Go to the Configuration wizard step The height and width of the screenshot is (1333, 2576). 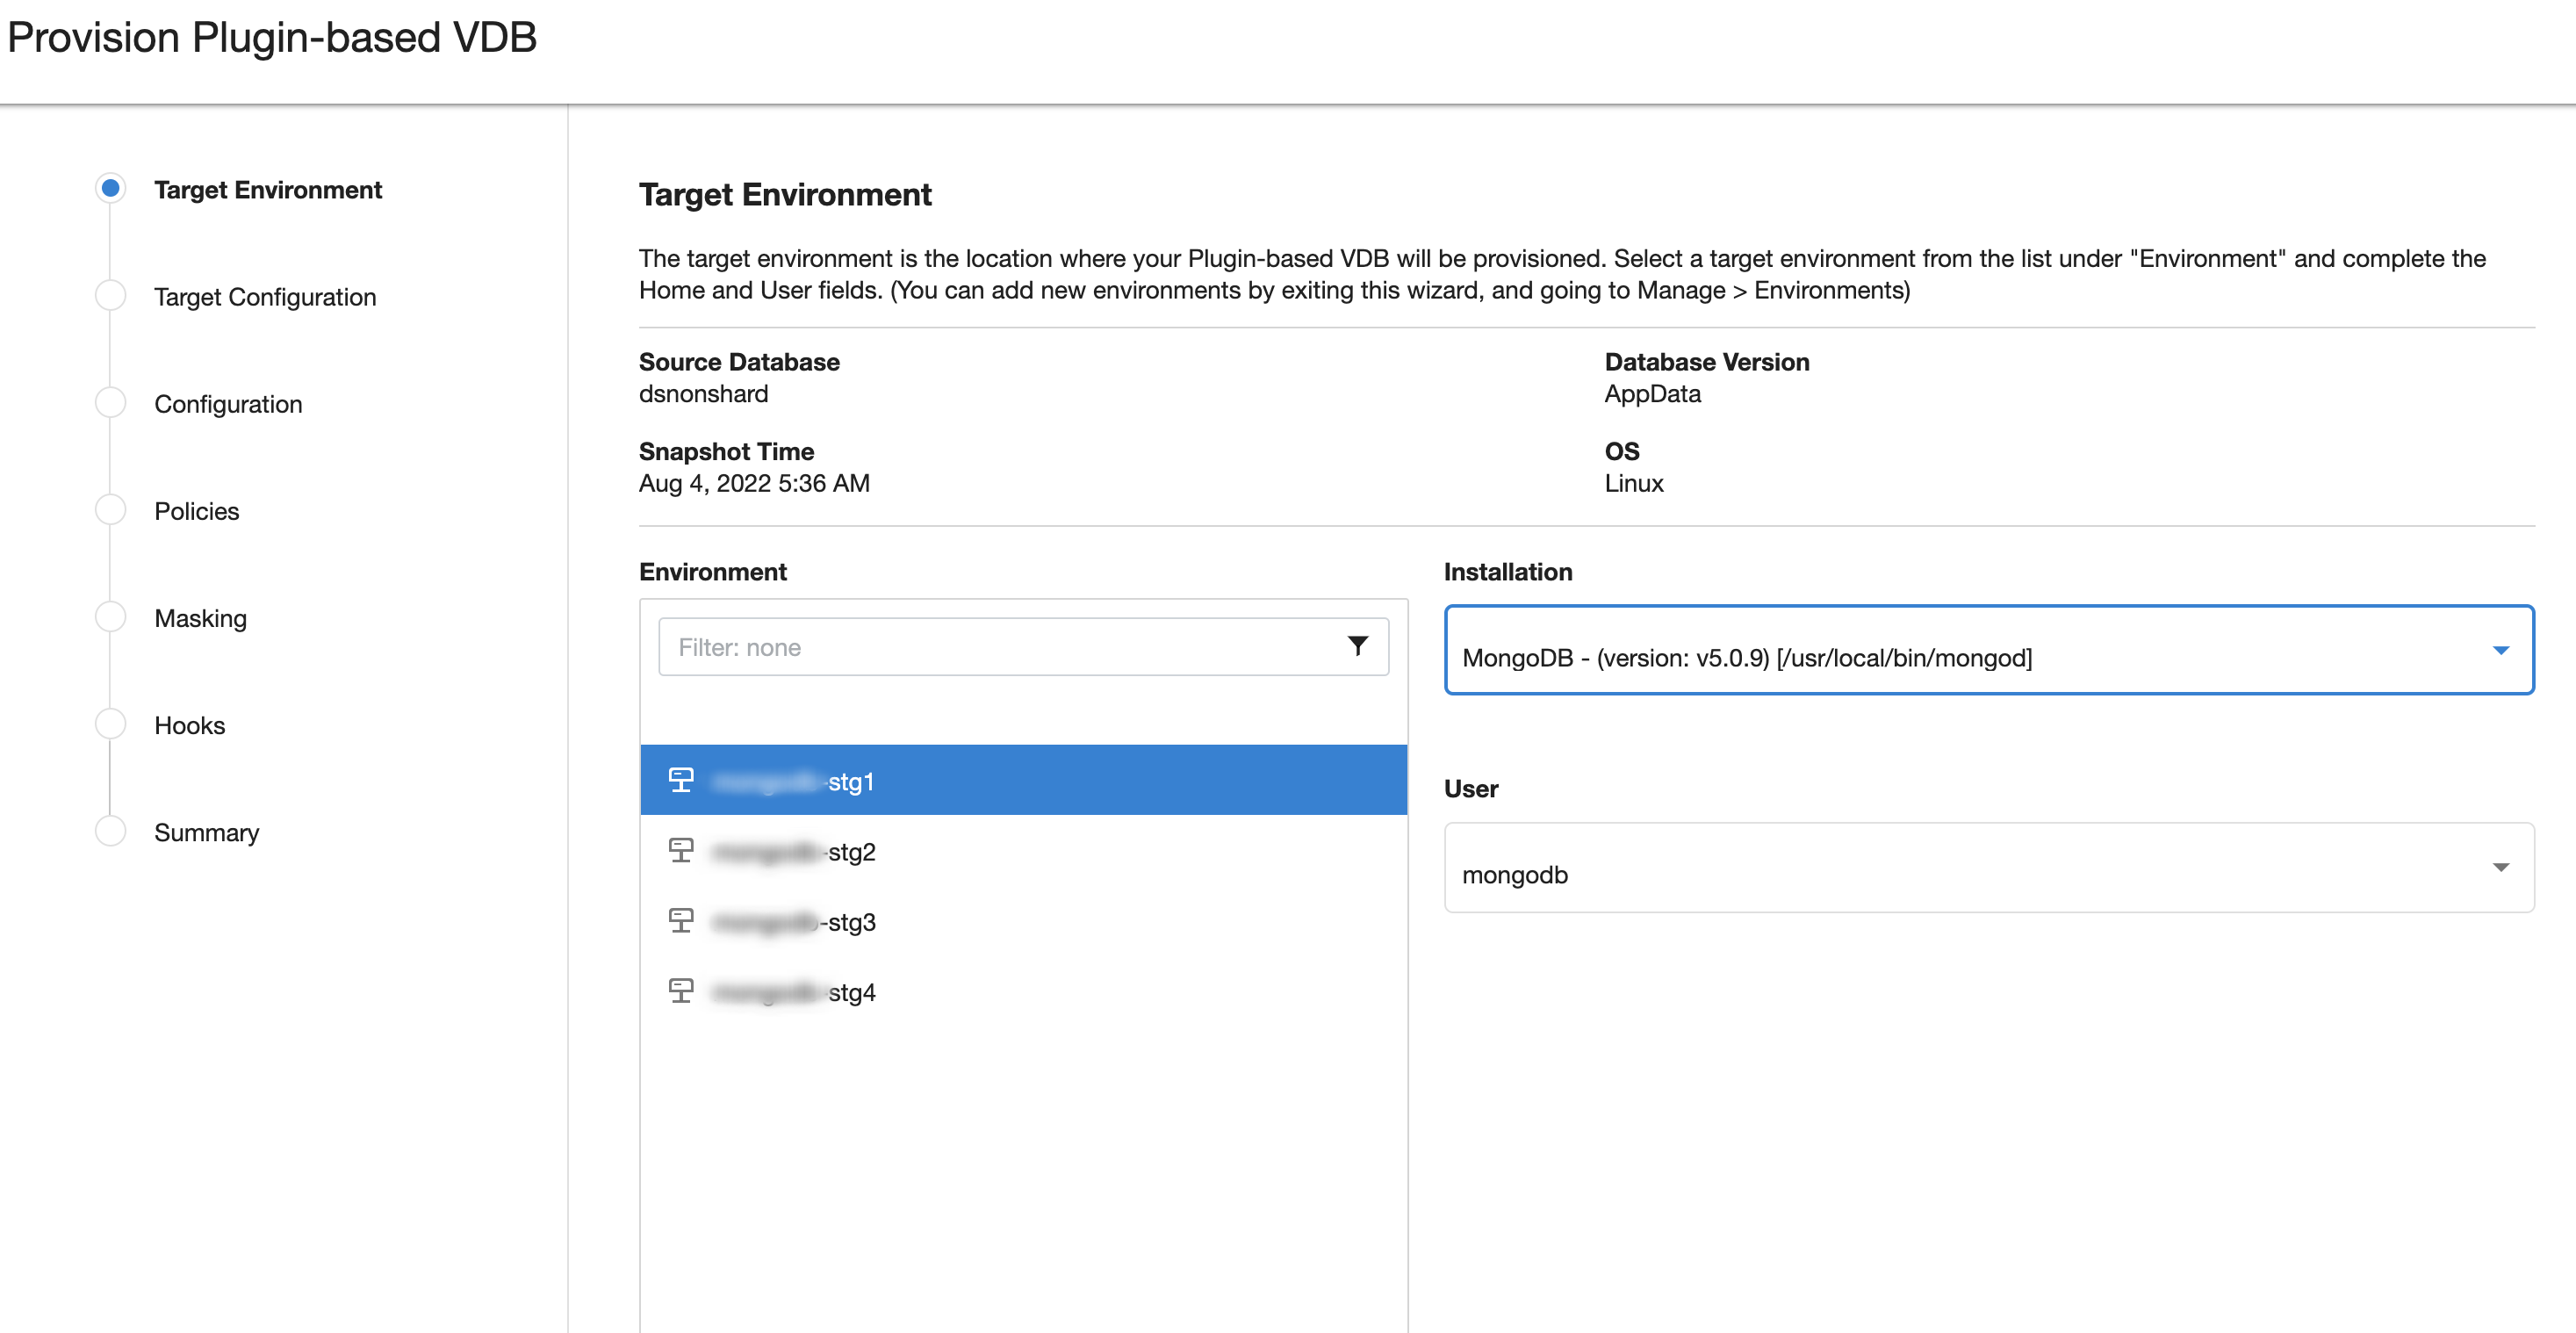pos(228,404)
